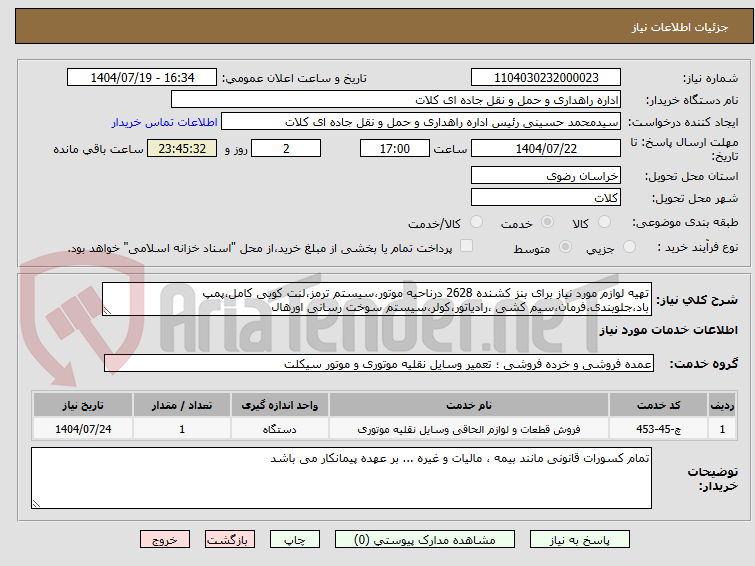Click the کد خدمت column header
Image resolution: width=755 pixels, height=566 pixels.
click(658, 405)
